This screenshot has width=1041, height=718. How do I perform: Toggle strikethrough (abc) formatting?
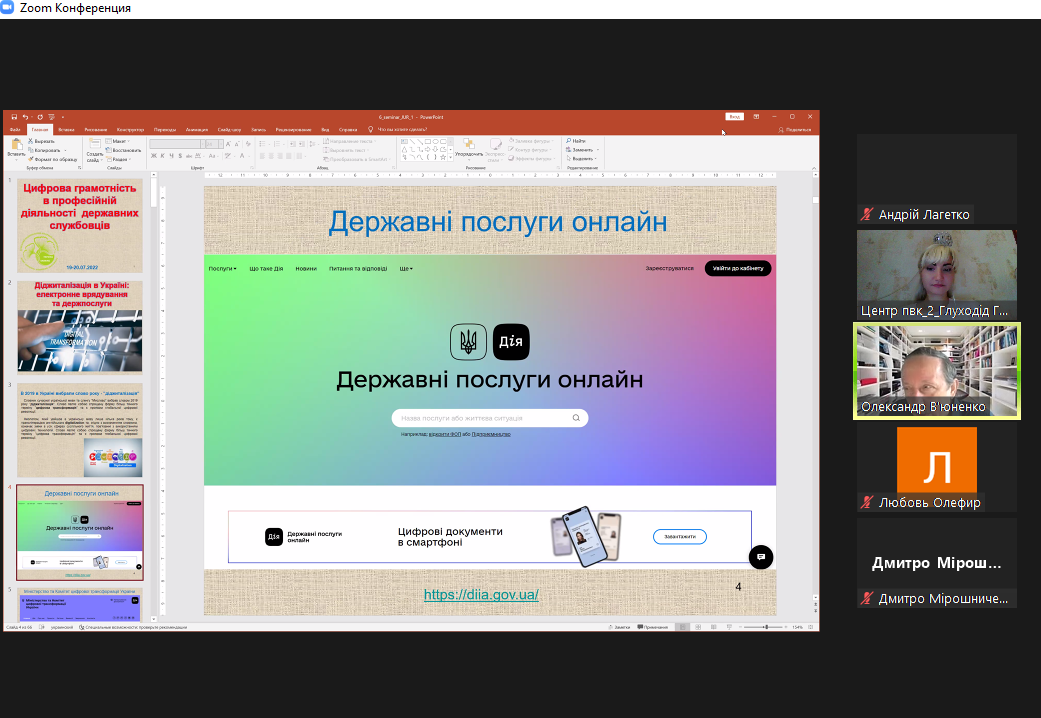[x=189, y=156]
